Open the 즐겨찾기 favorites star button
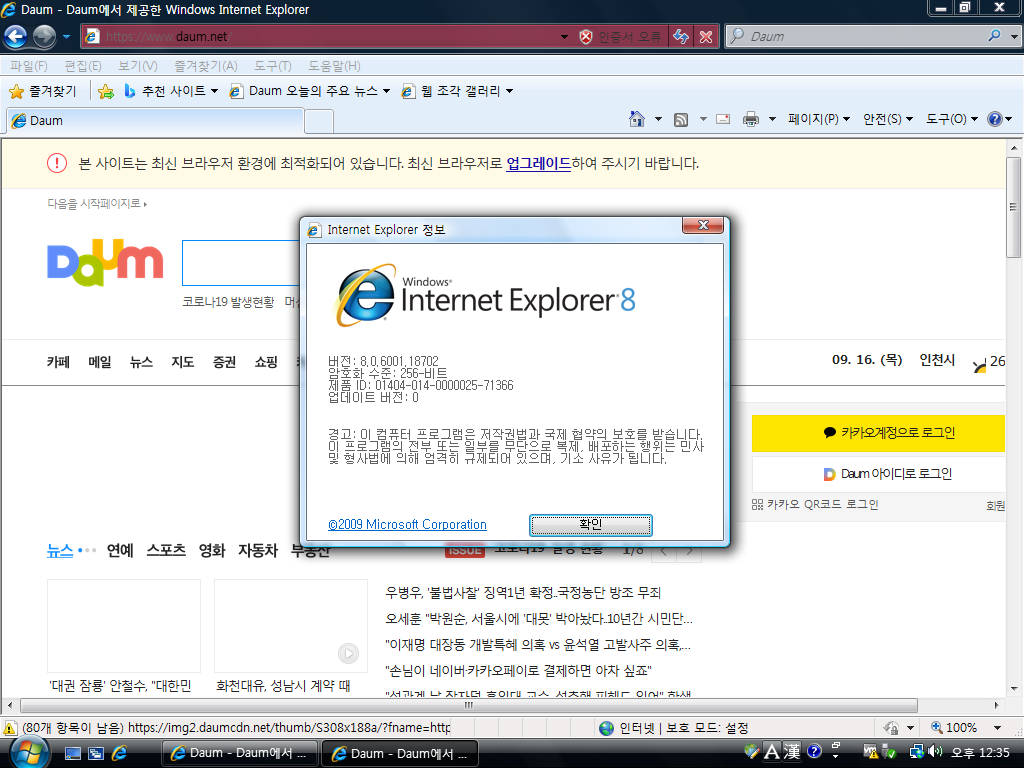This screenshot has height=768, width=1024. click(43, 91)
